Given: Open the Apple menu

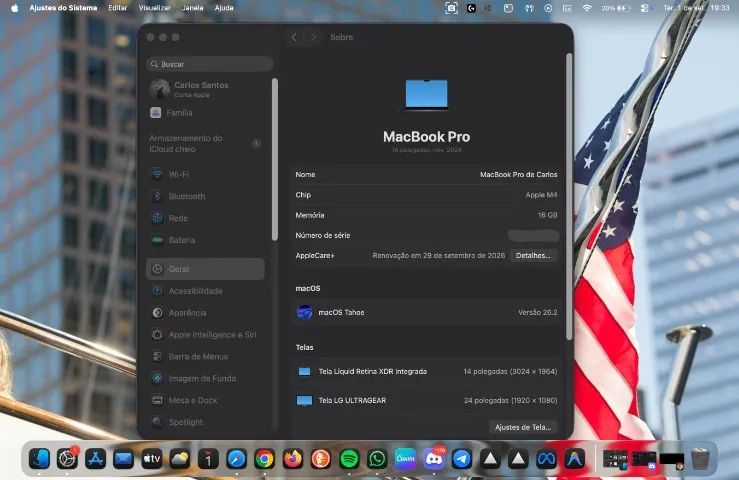Looking at the screenshot, I should 14,8.
